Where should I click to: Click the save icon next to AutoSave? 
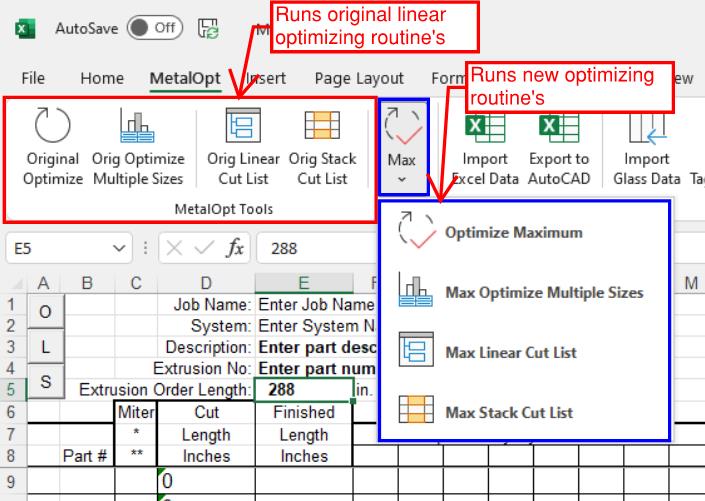click(x=208, y=28)
